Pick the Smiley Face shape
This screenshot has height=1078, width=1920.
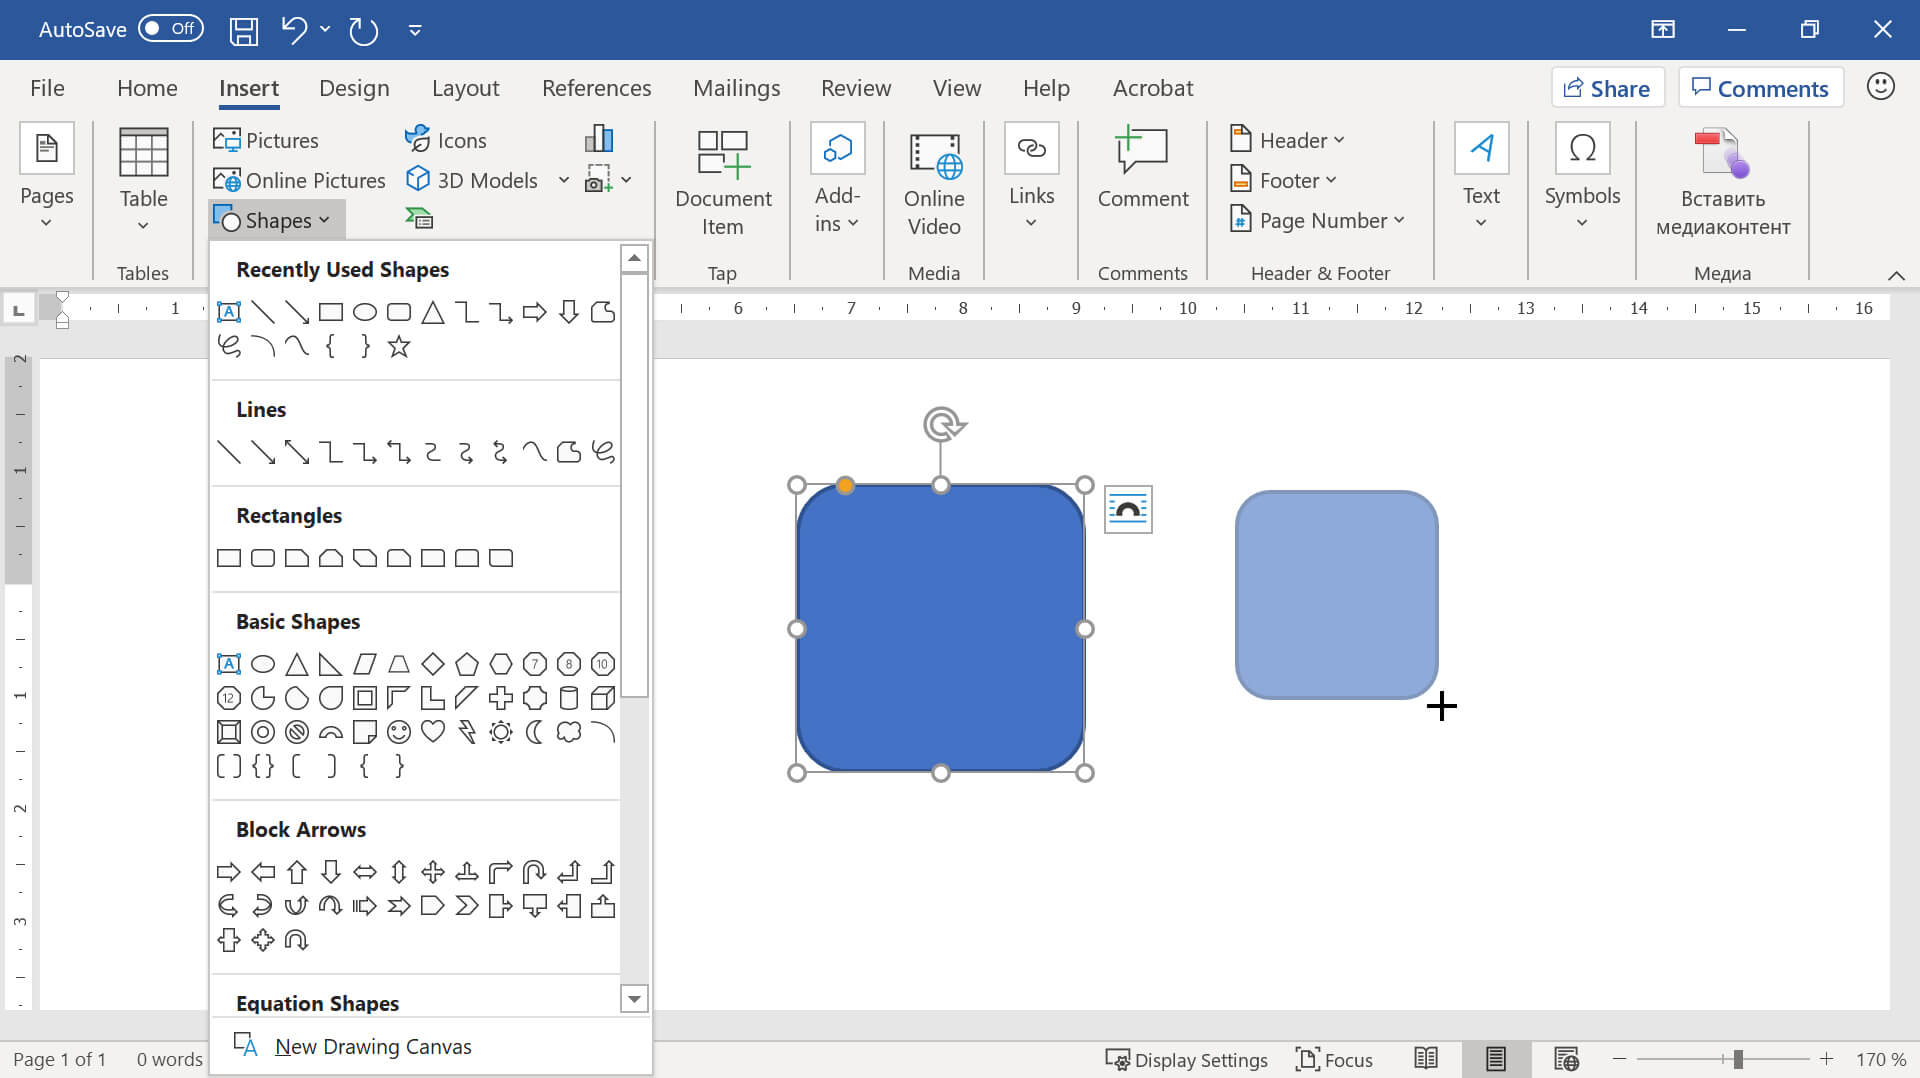[398, 732]
